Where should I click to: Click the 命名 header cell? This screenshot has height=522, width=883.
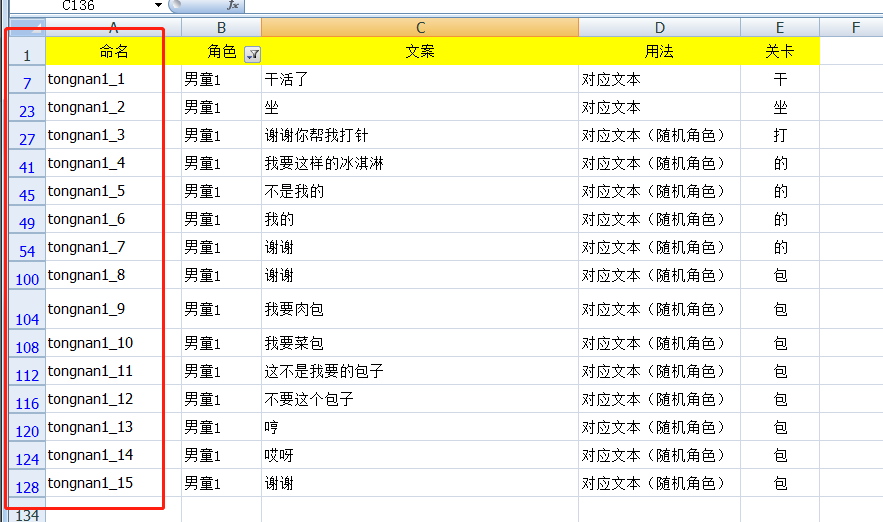point(113,51)
